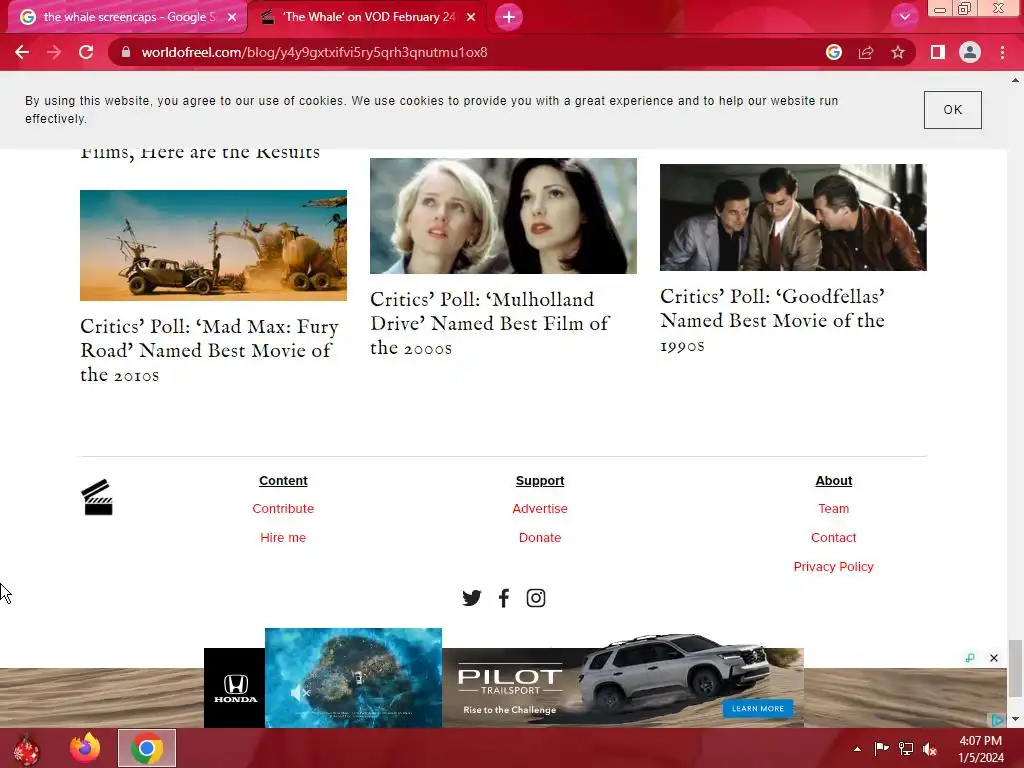1024x768 pixels.
Task: Launch Firefox from the taskbar
Action: (x=85, y=748)
